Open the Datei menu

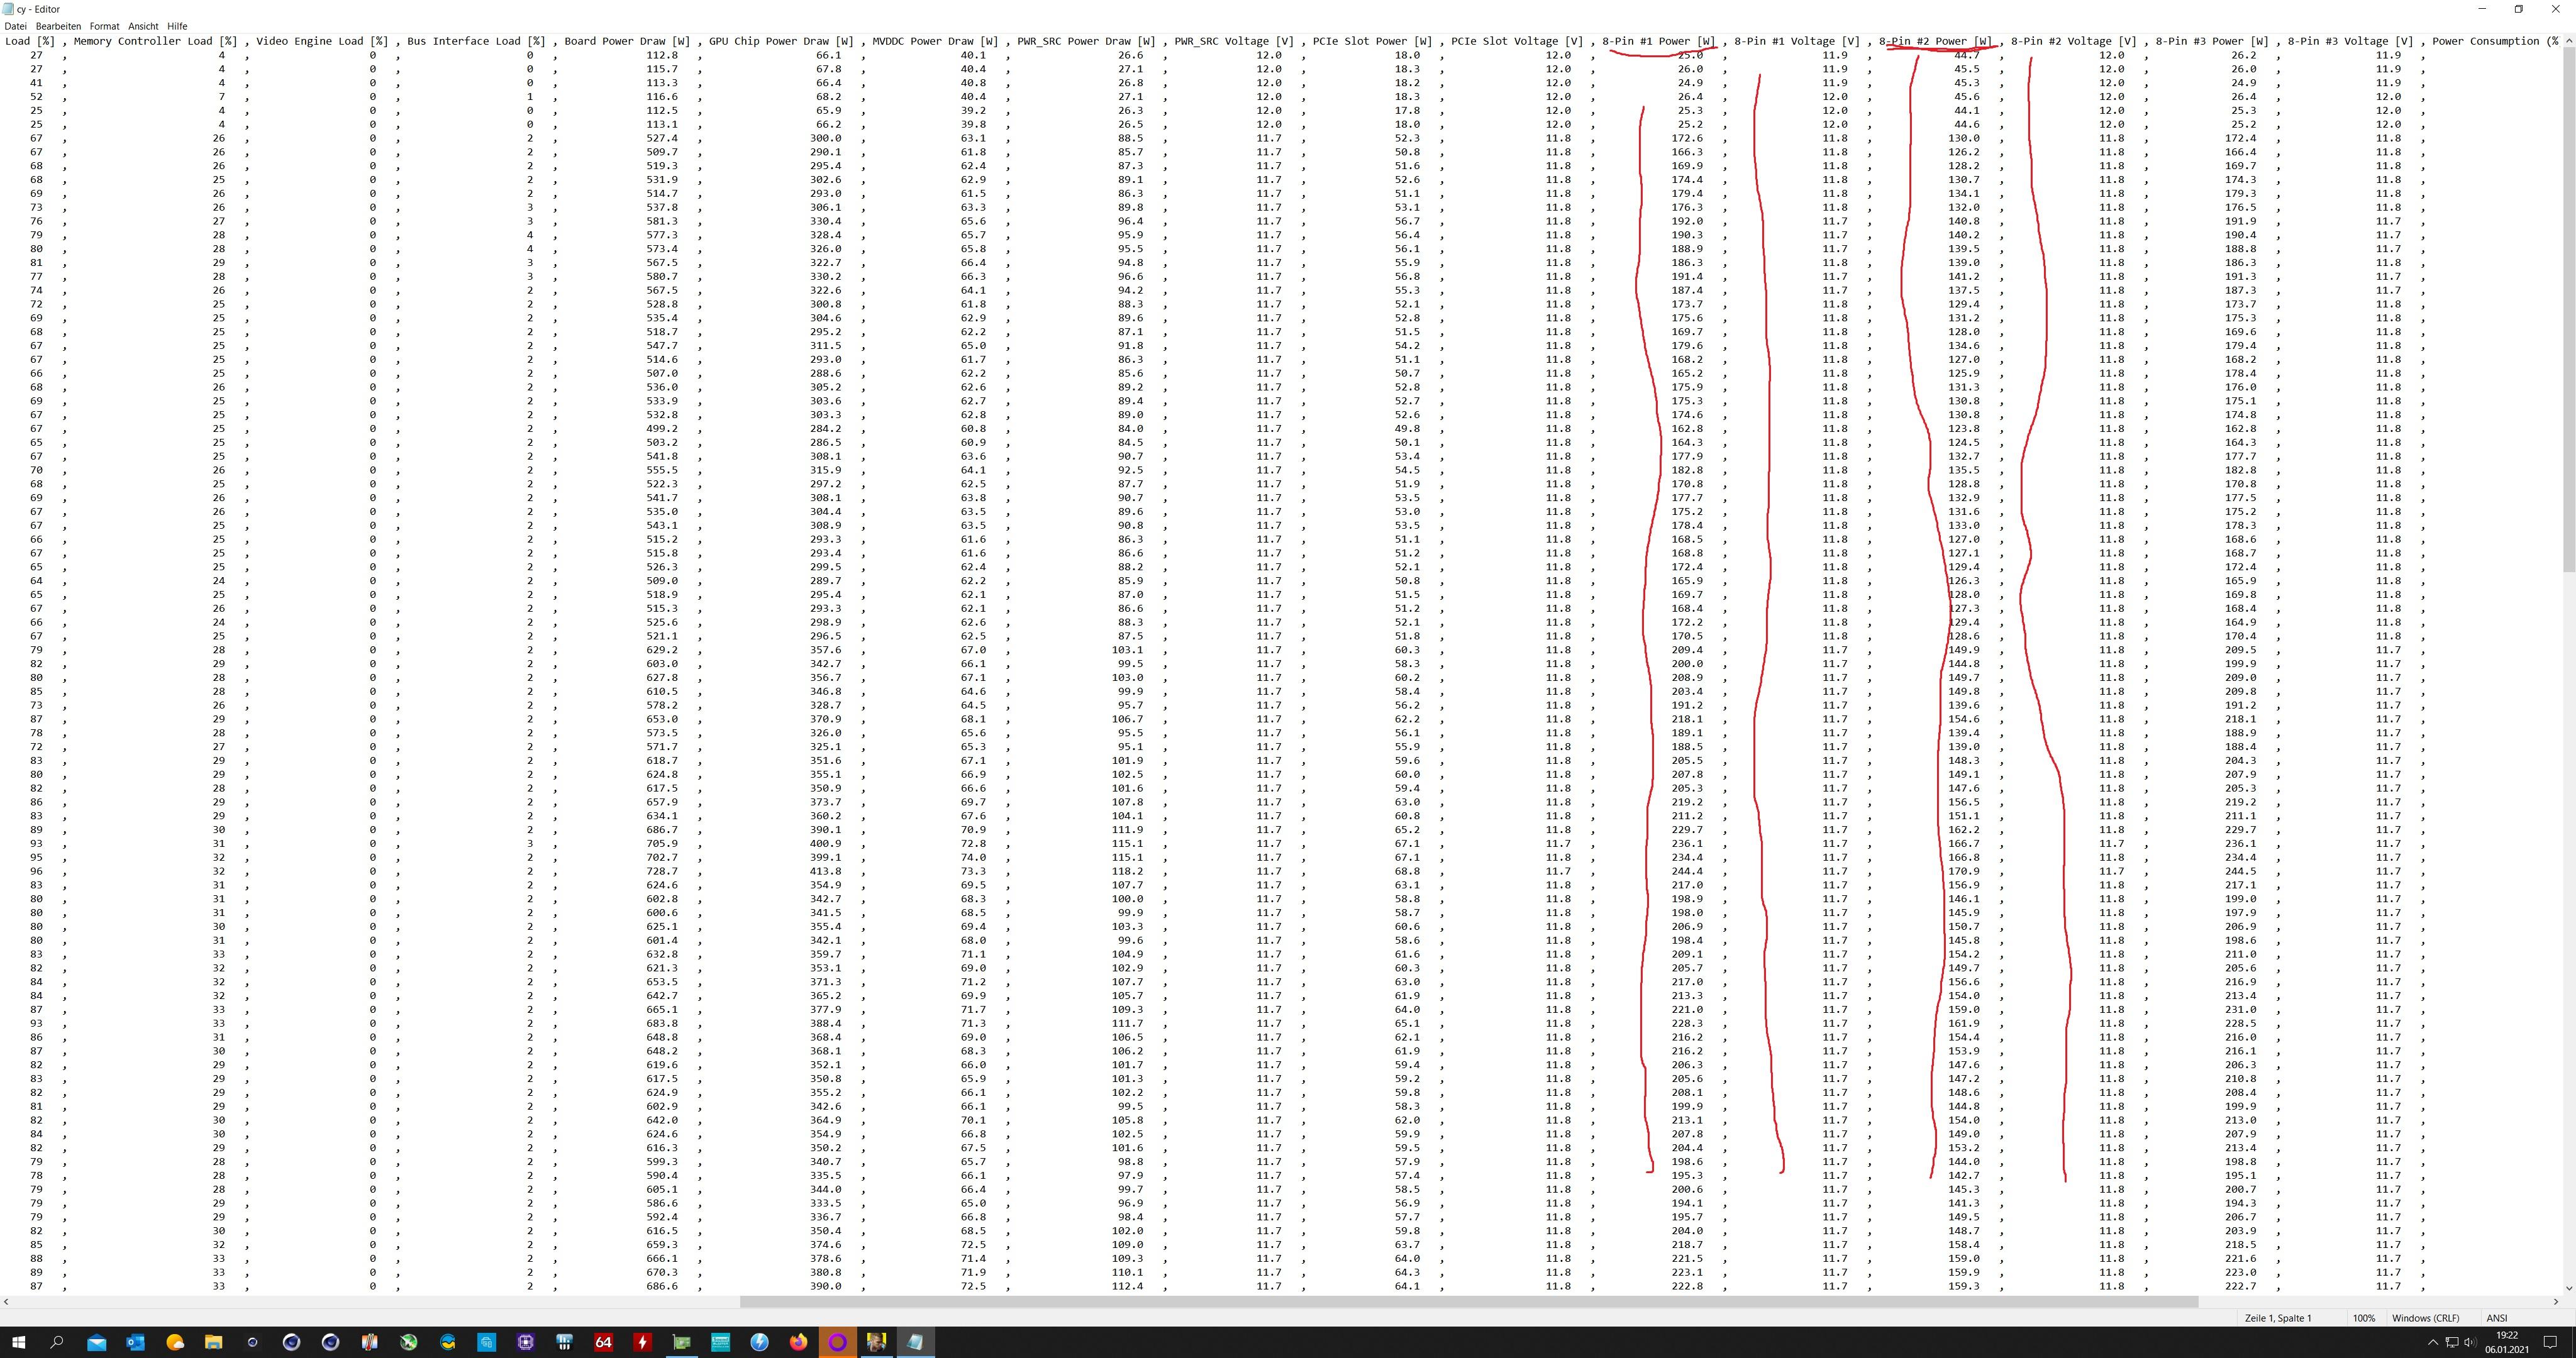[x=16, y=26]
